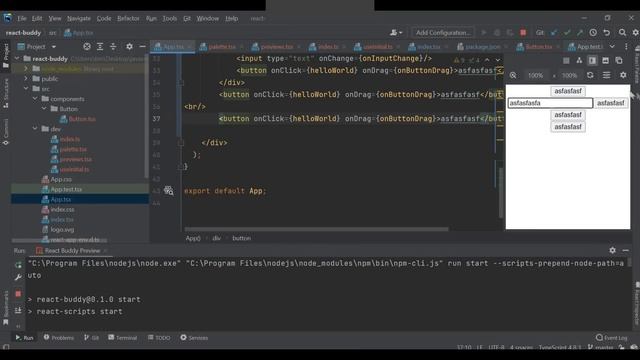
Task: Open Run panel gear settings
Action: point(612,250)
